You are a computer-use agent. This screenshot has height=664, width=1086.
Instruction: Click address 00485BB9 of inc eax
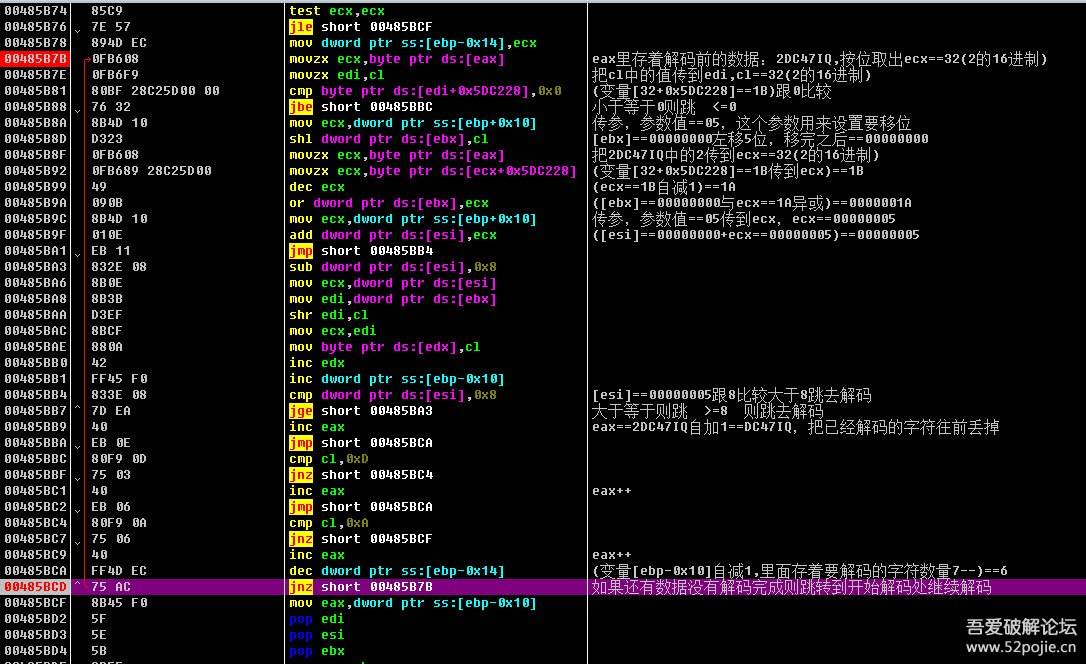pos(35,427)
